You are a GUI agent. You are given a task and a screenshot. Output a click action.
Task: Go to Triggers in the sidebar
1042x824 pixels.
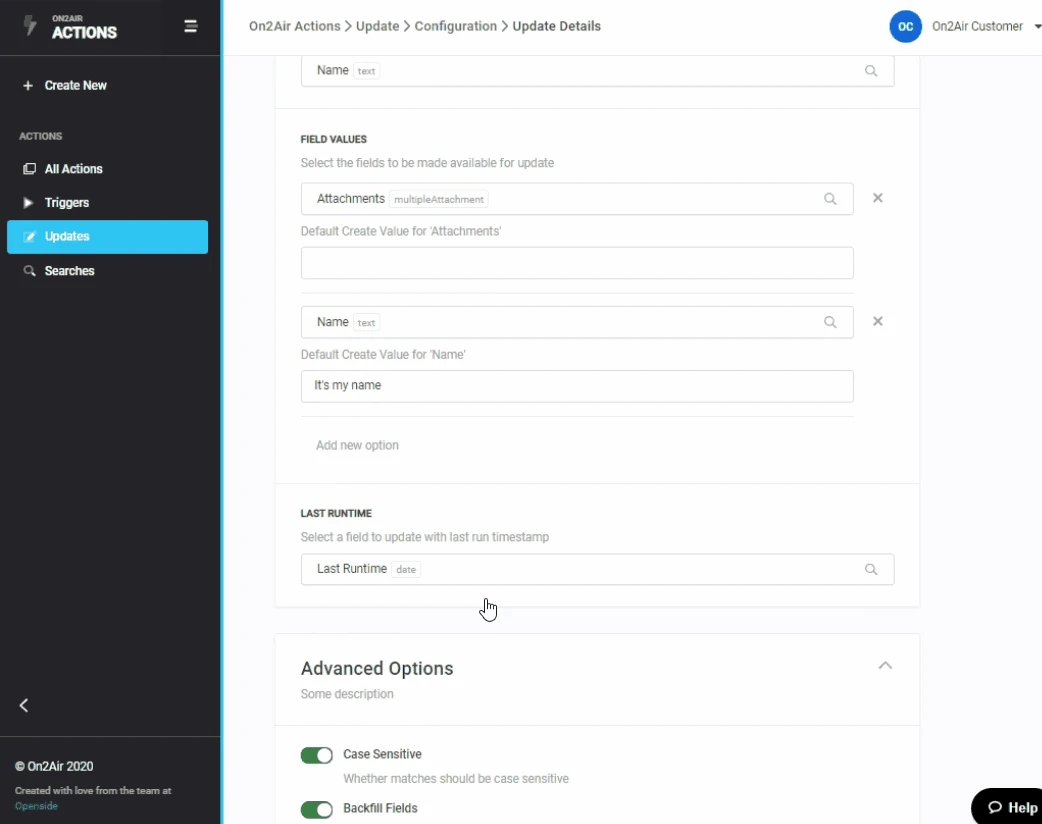[66, 203]
